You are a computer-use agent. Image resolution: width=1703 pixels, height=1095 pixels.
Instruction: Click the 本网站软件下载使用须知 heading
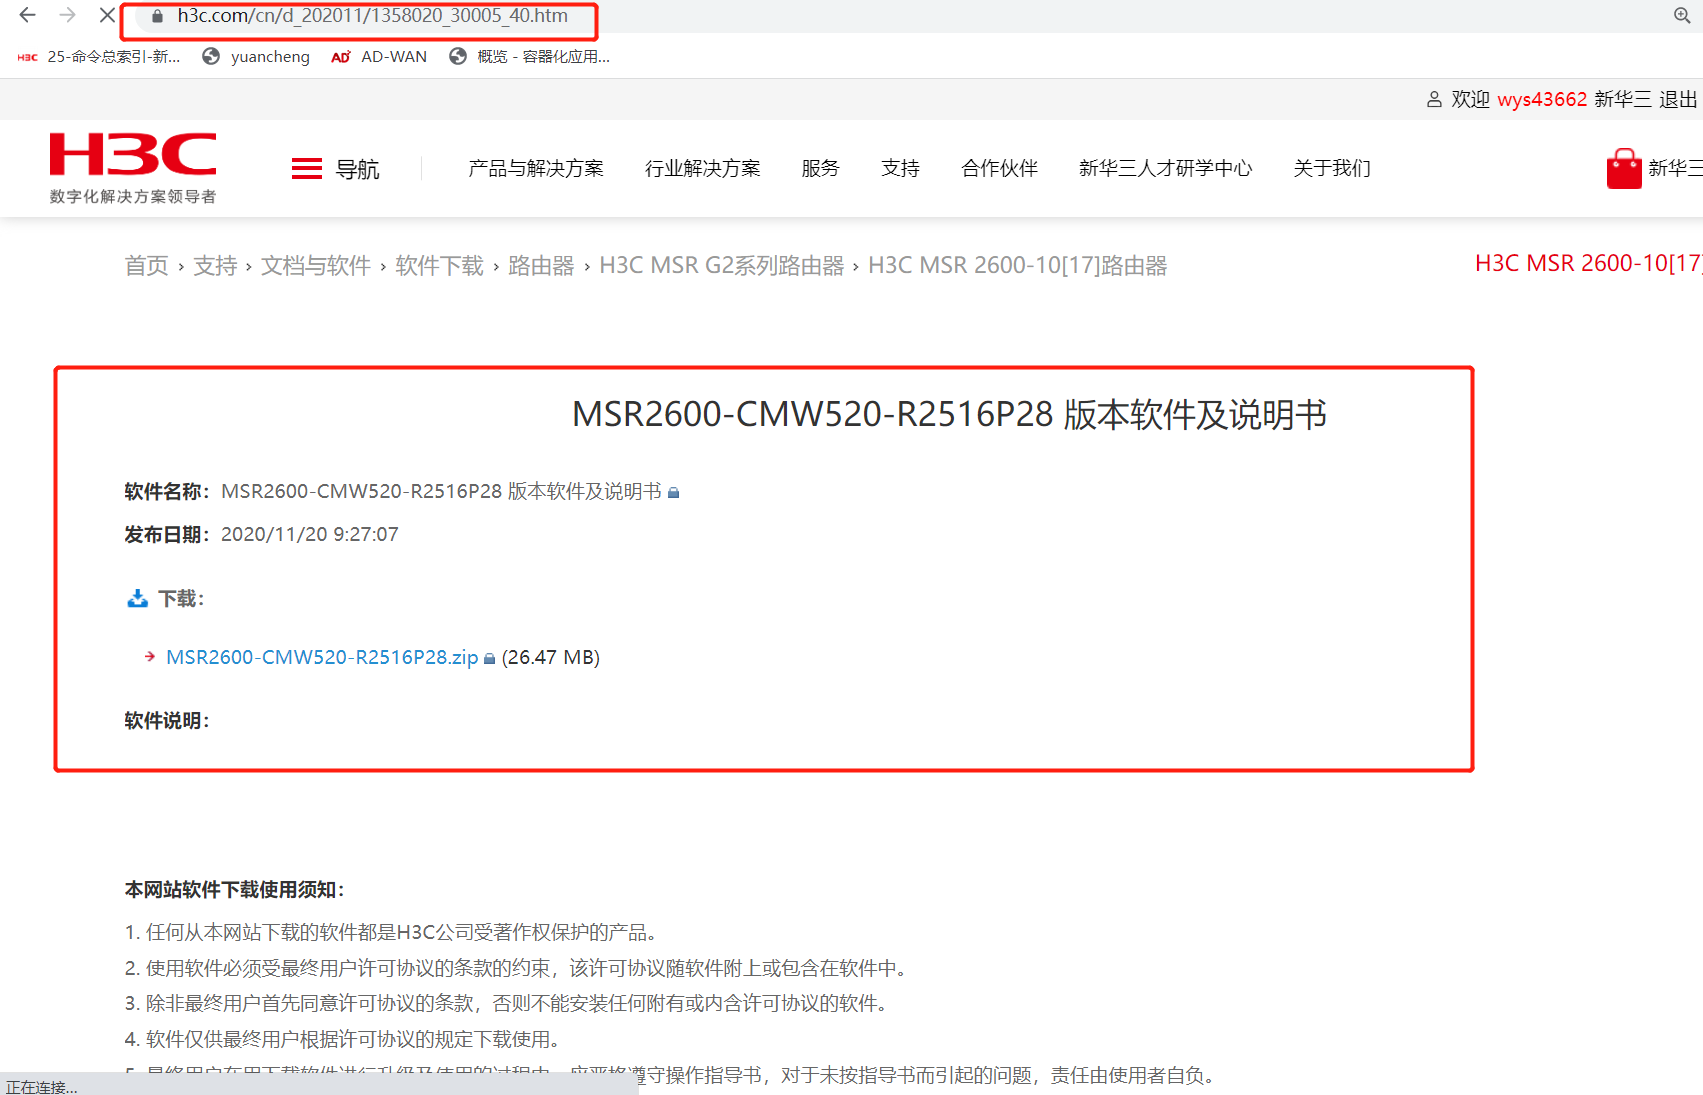pos(234,889)
